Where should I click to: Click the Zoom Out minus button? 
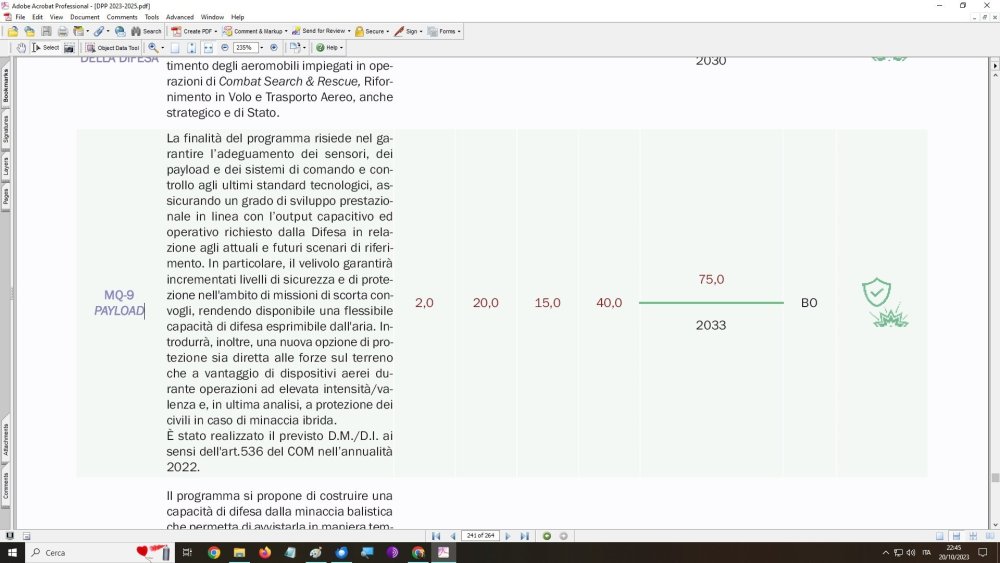[x=225, y=47]
